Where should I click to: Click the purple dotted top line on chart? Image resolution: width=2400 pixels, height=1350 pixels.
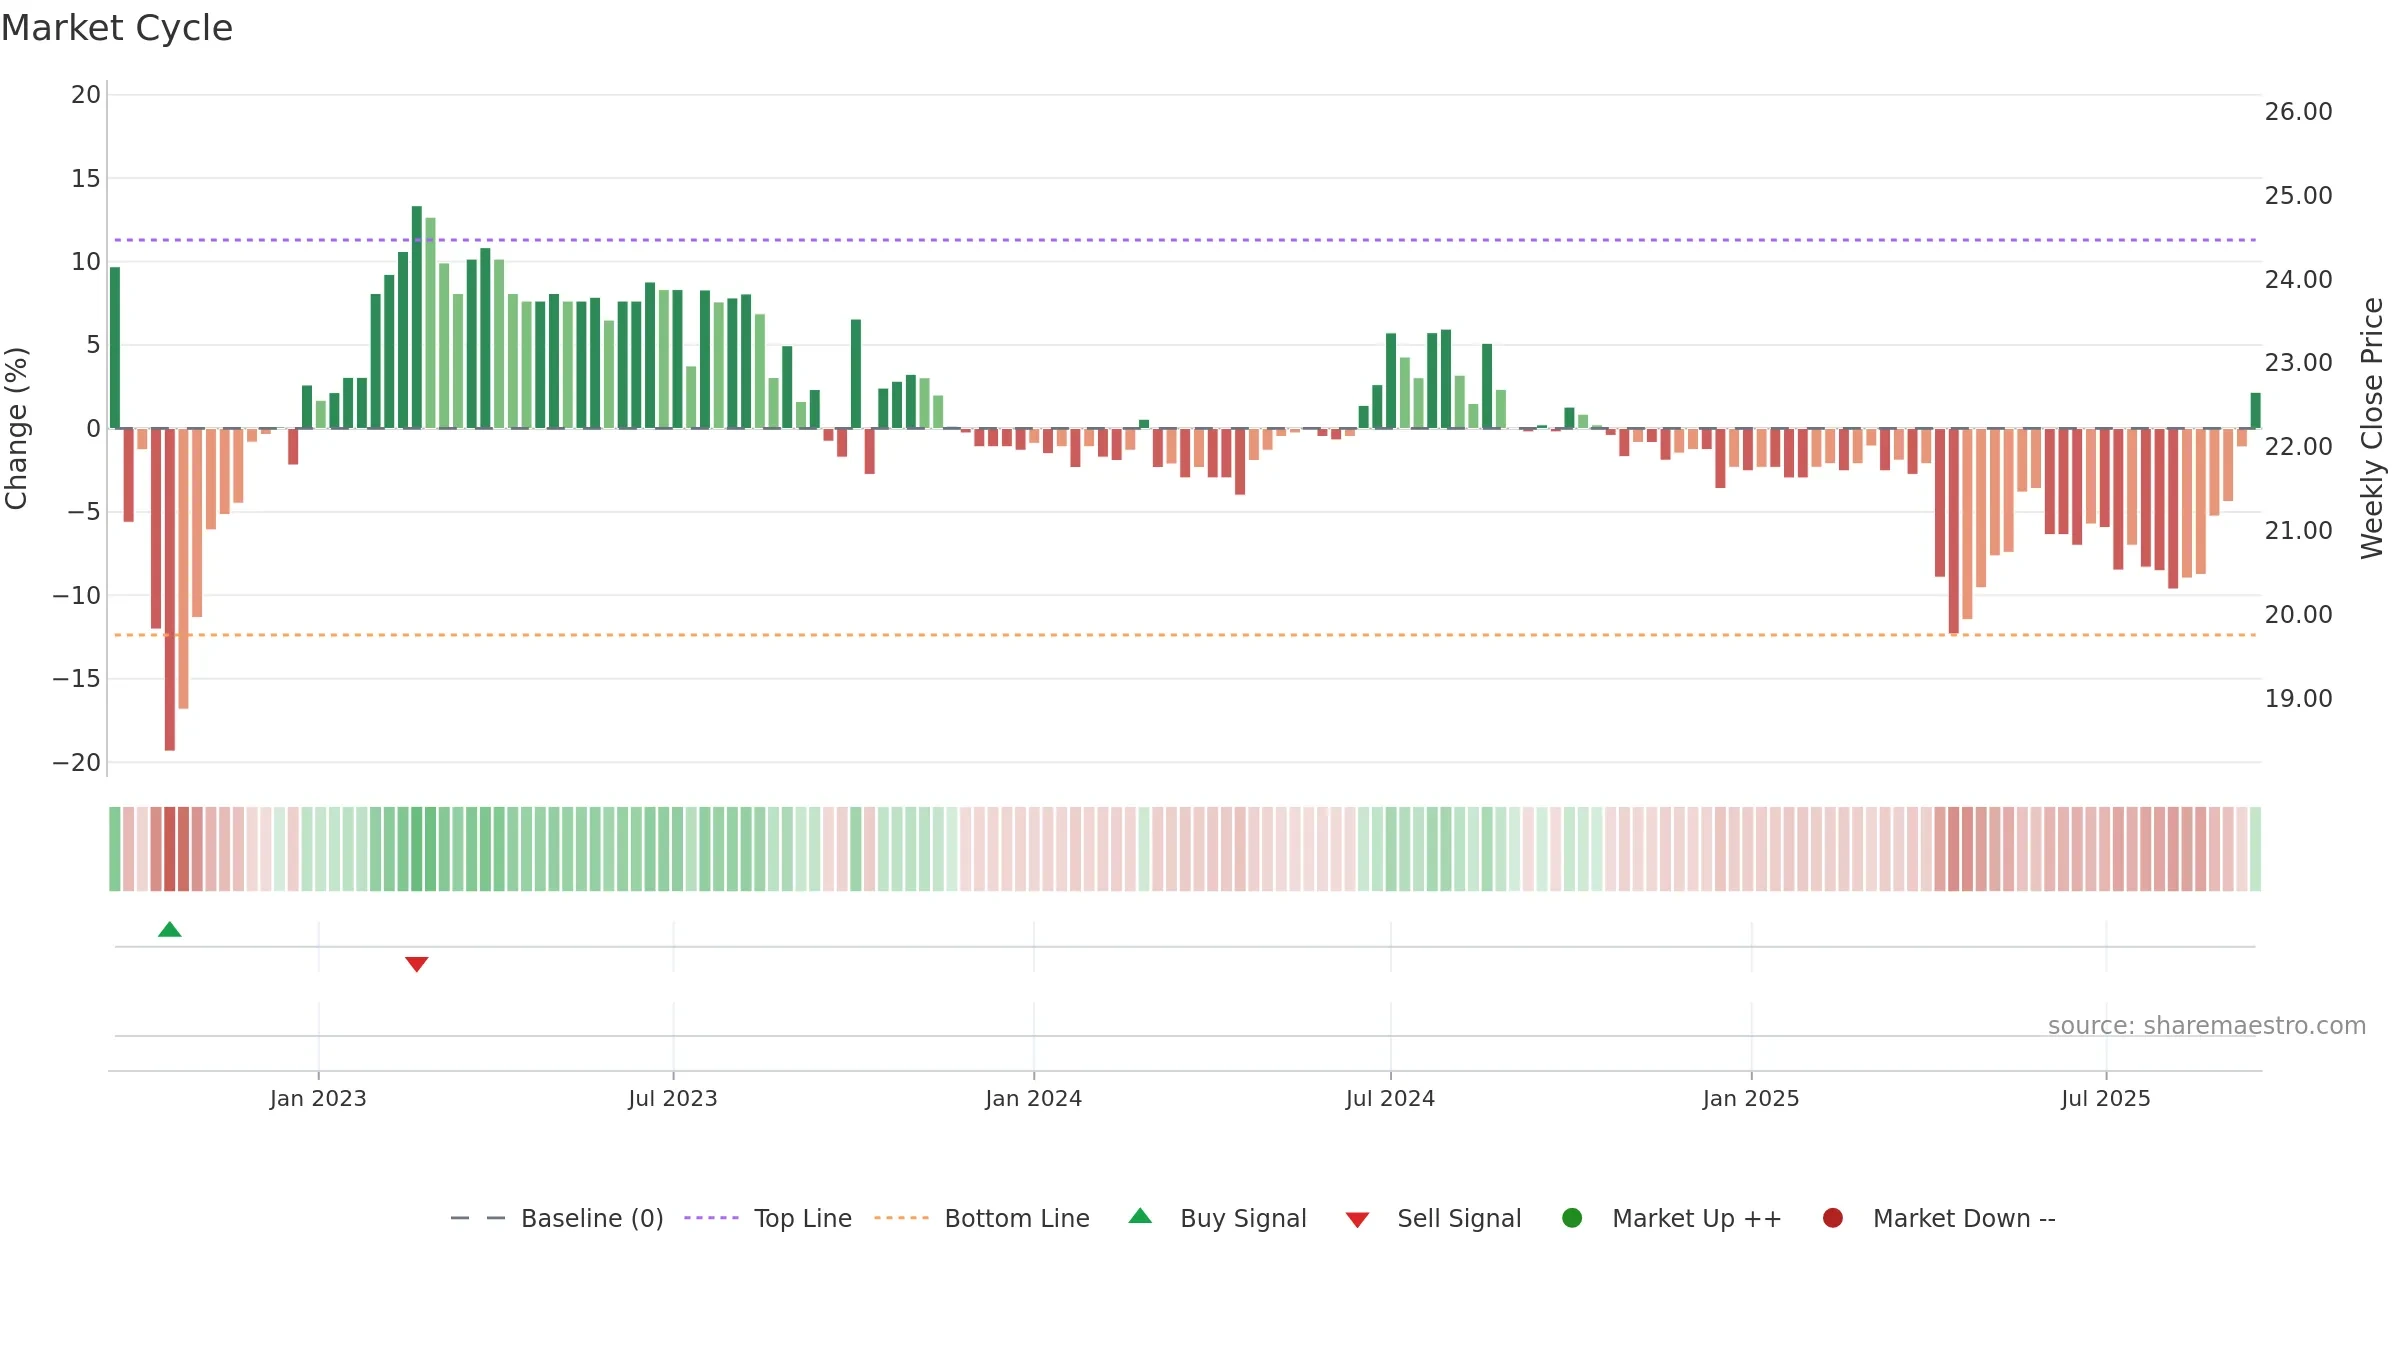1185,240
